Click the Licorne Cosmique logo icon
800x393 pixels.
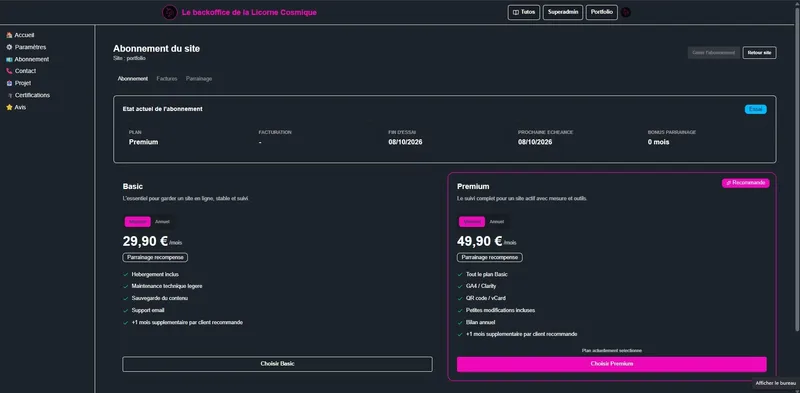(x=169, y=12)
